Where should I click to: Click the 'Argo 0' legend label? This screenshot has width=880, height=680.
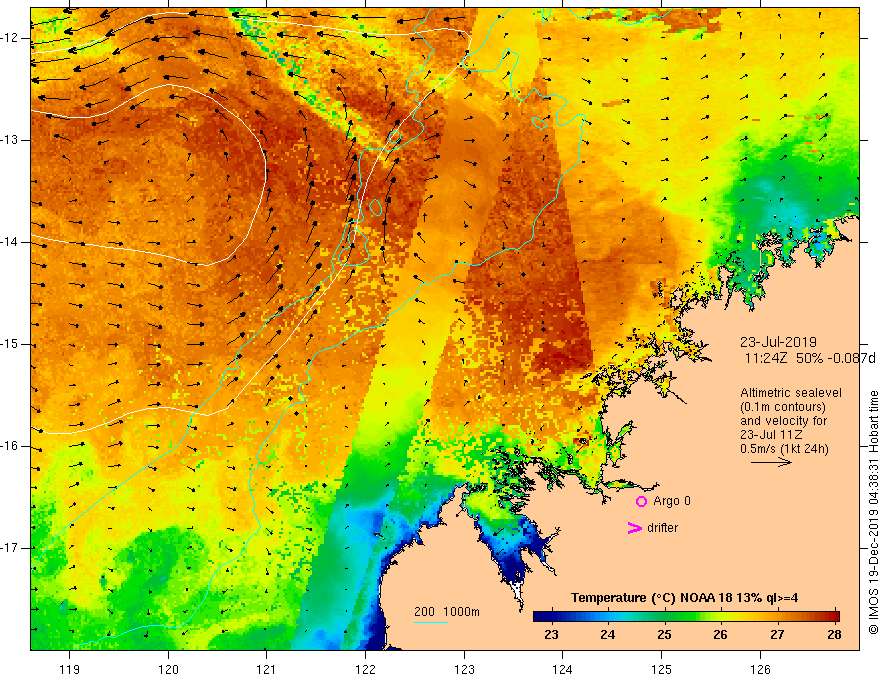(x=672, y=501)
